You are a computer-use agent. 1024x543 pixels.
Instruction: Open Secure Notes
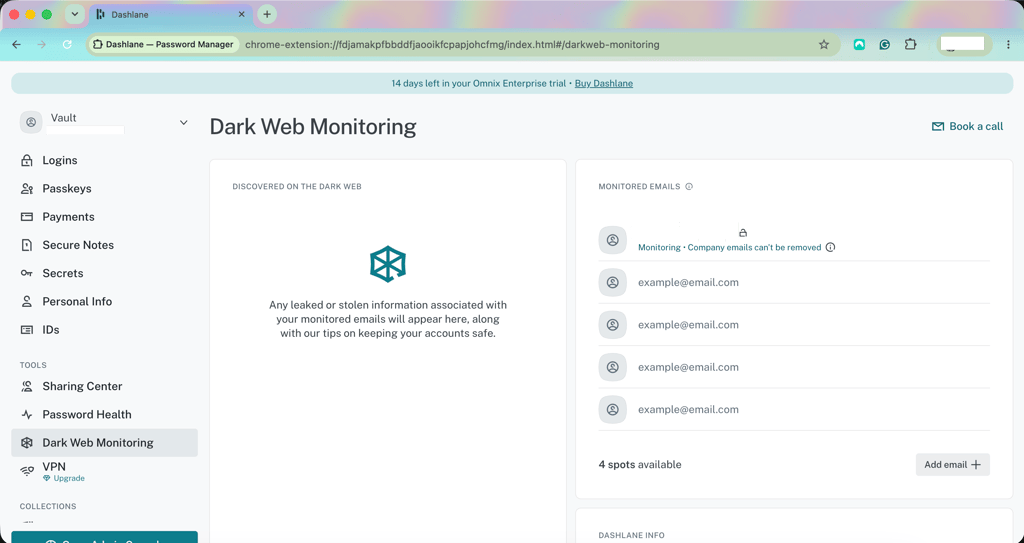104,245
